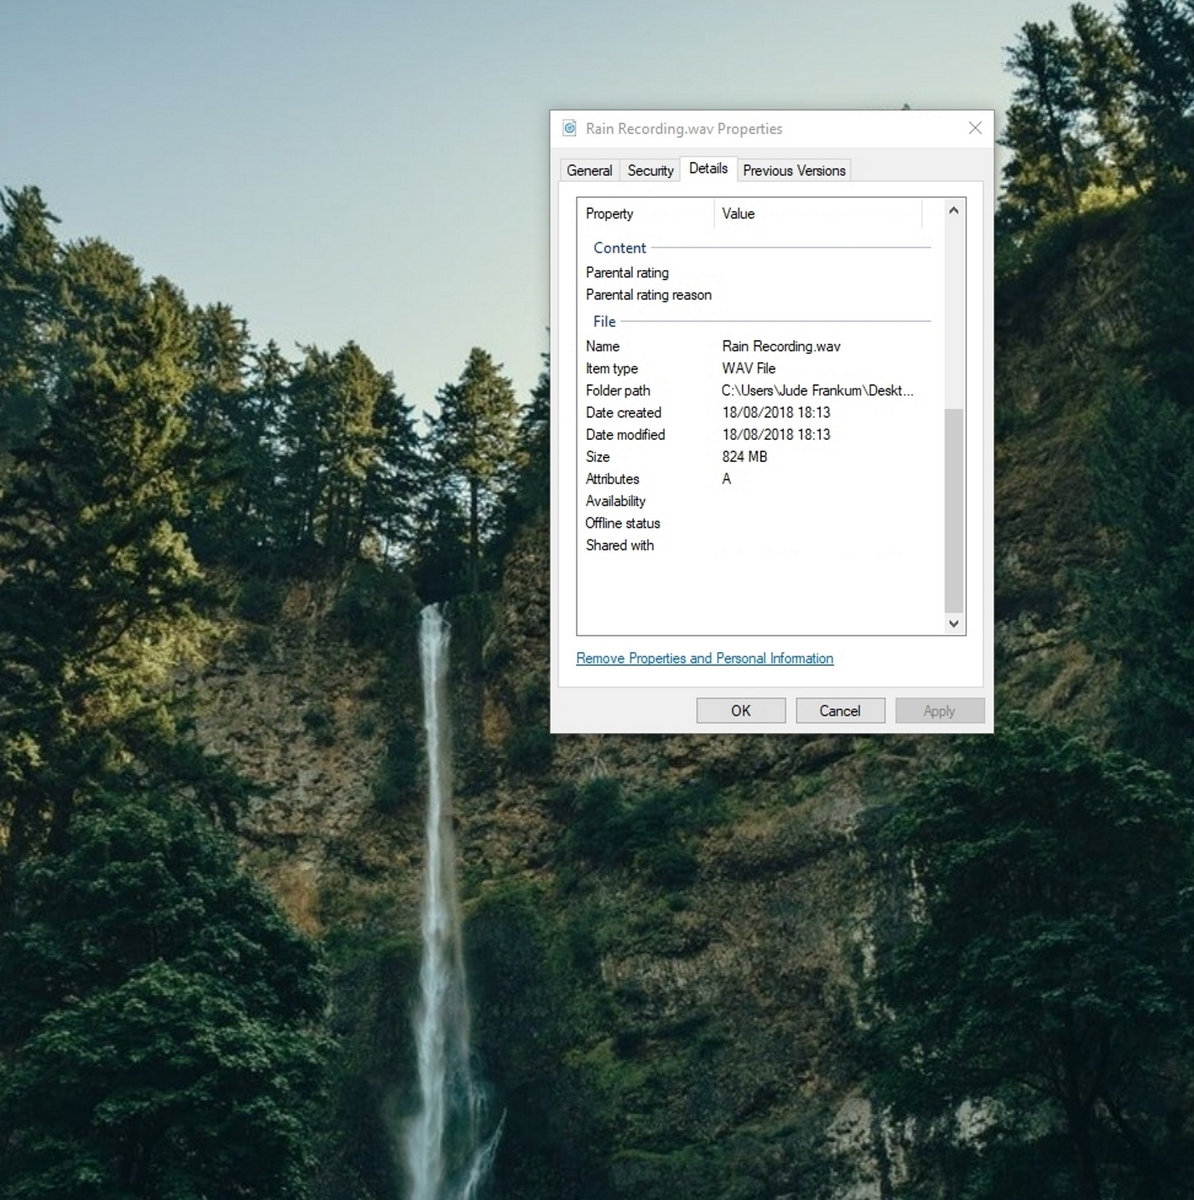Click the scroll up arrow in details list

[x=953, y=211]
